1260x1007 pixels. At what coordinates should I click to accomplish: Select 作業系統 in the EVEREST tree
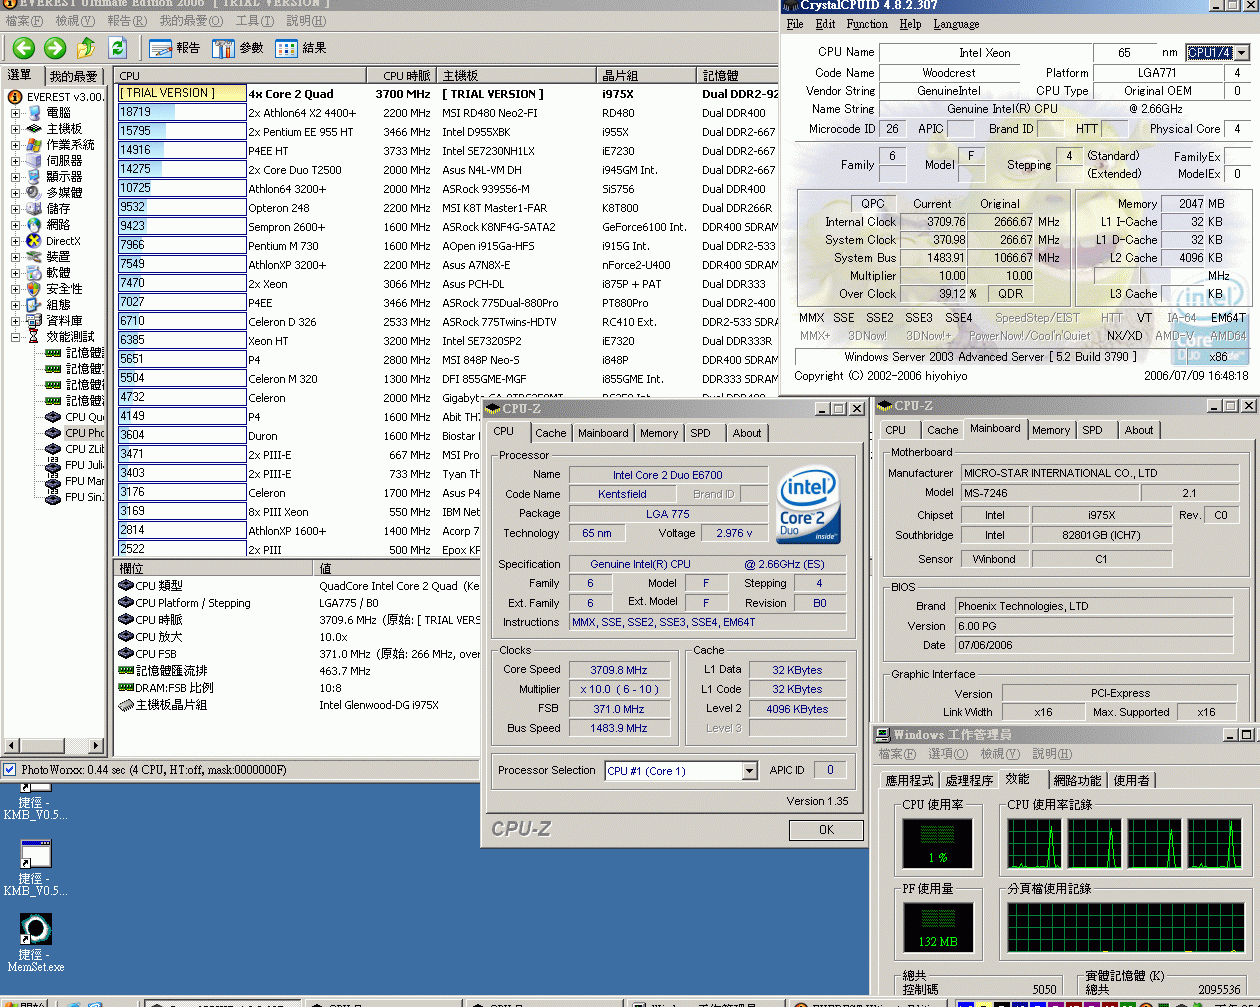coord(70,145)
